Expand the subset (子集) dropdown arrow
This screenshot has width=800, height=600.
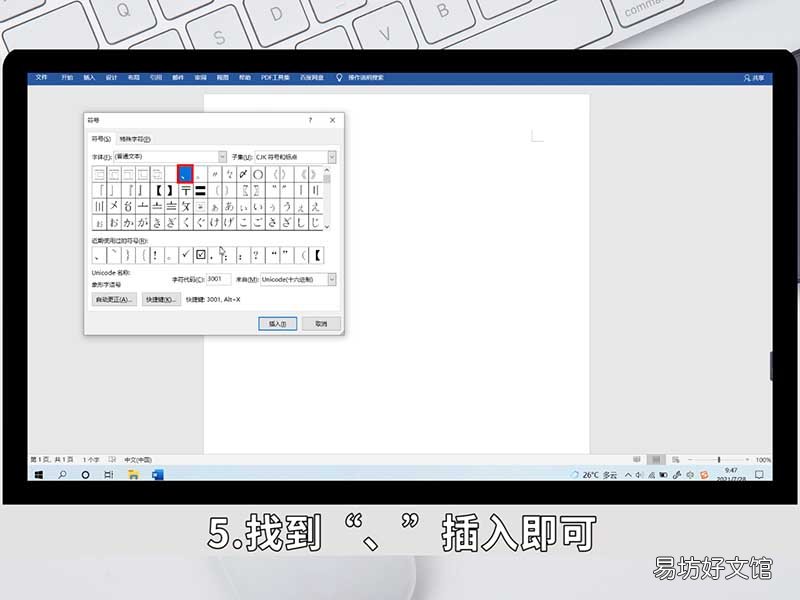(332, 157)
